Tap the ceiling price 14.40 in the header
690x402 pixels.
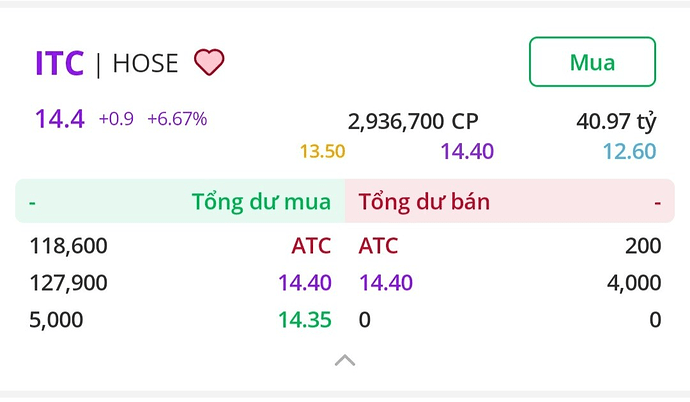click(x=467, y=152)
